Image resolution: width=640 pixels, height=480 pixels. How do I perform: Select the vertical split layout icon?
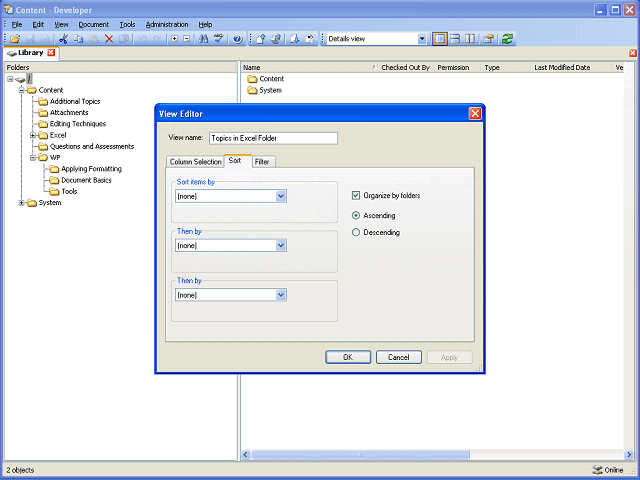470,39
